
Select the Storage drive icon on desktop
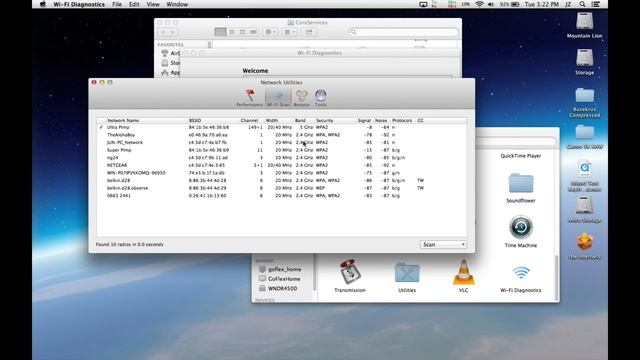[x=584, y=58]
